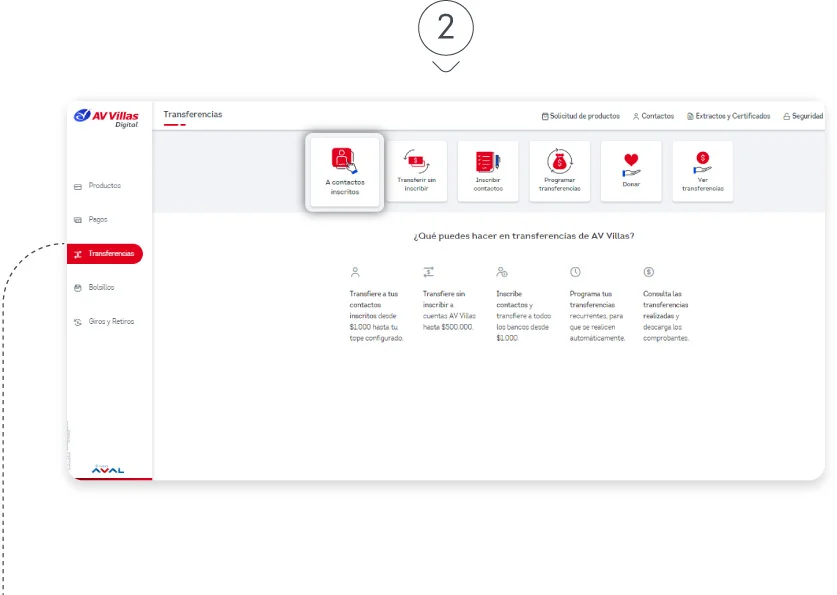Click the Transferencias page heading
Image resolution: width=837 pixels, height=595 pixels.
point(193,114)
